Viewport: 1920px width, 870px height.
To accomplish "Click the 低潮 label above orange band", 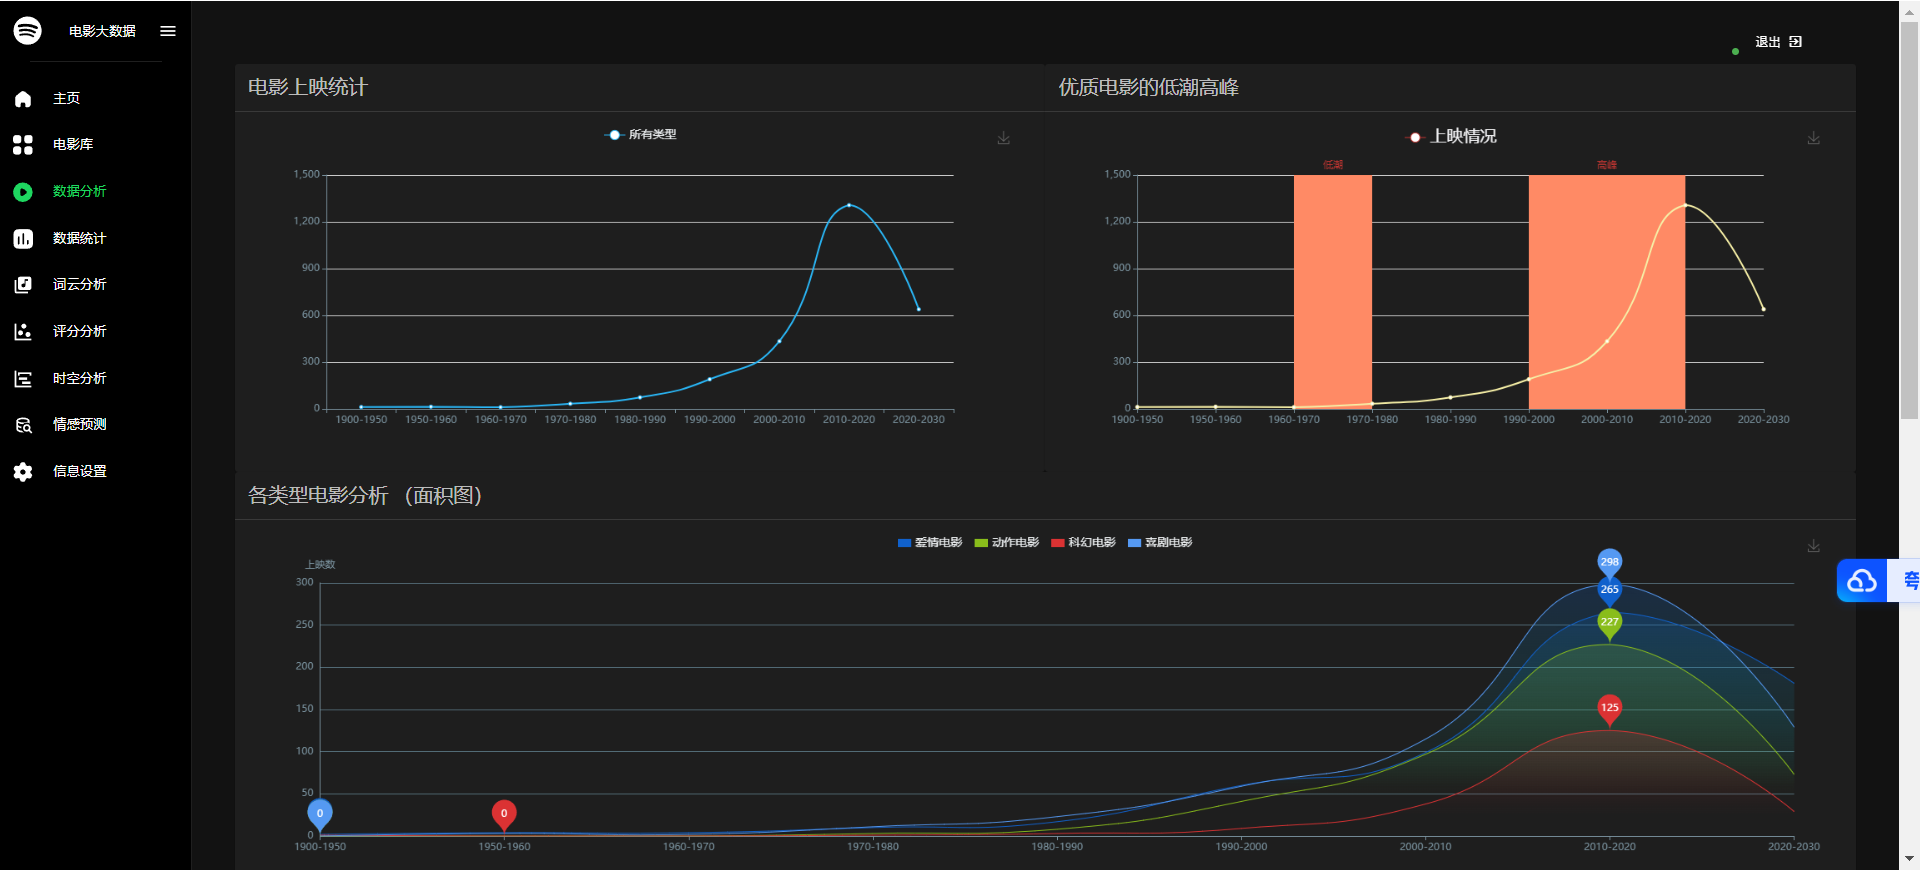I will pyautogui.click(x=1333, y=165).
